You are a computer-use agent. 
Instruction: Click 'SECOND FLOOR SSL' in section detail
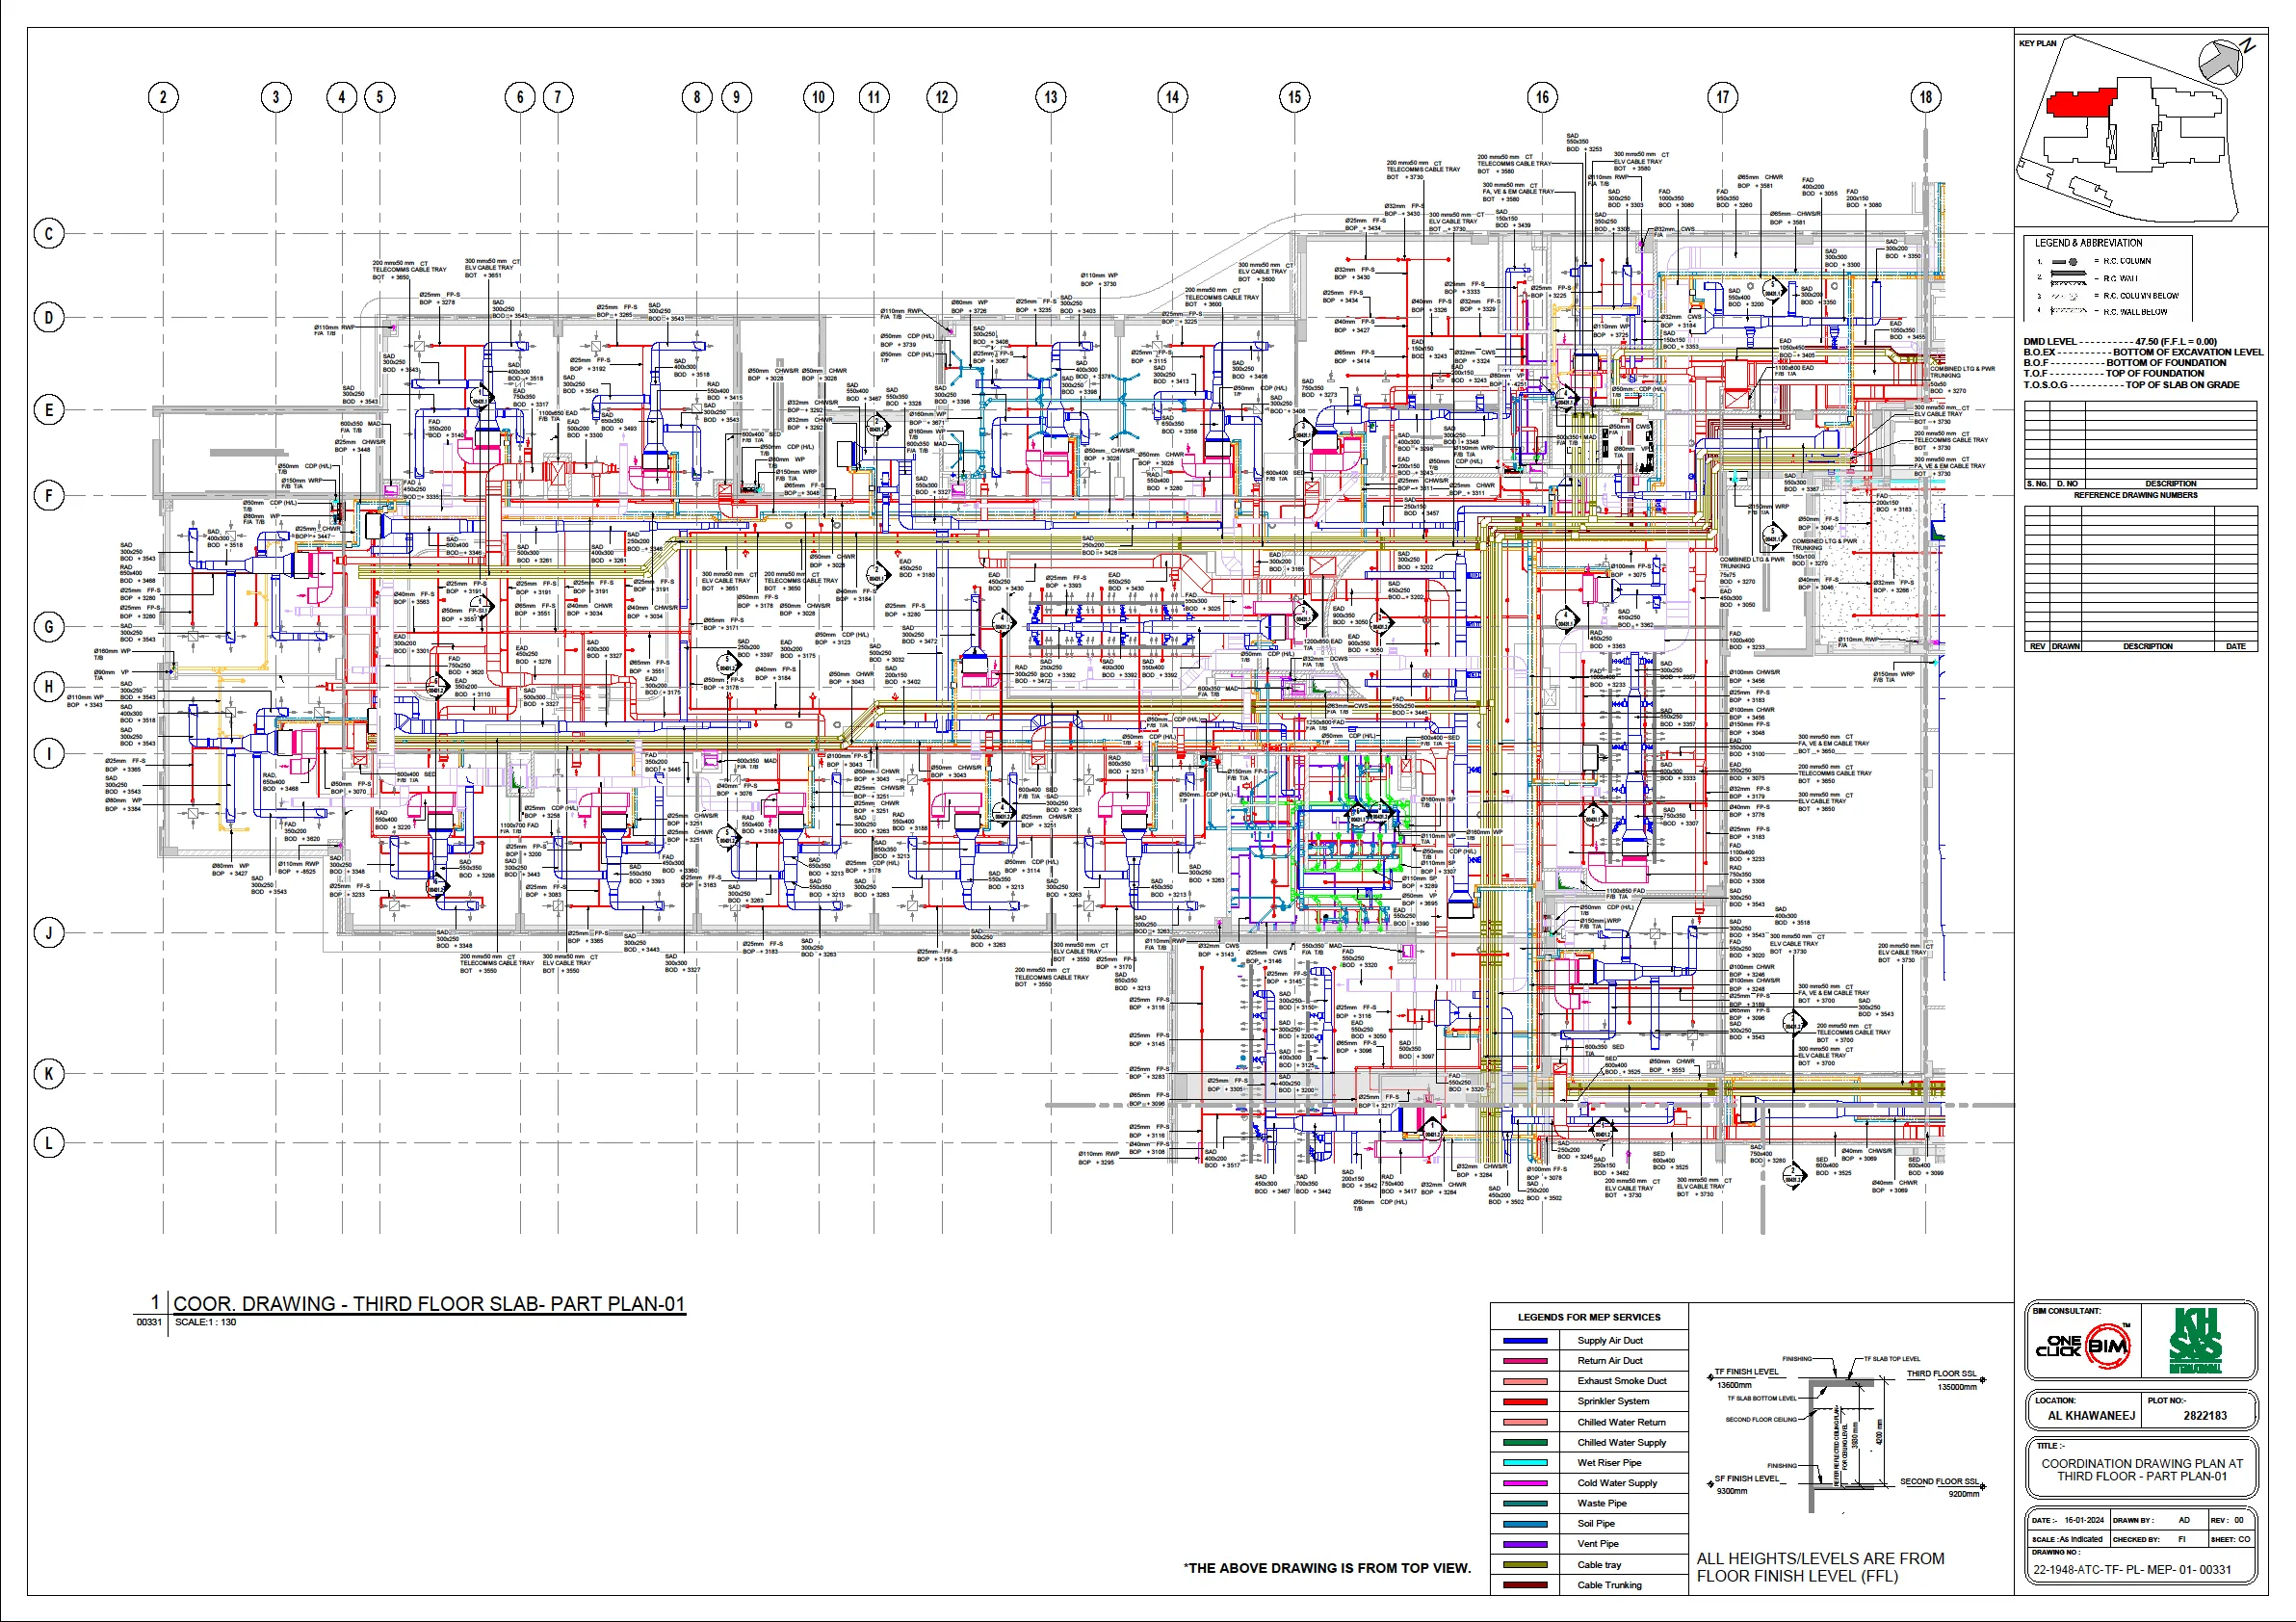pos(1939,1481)
